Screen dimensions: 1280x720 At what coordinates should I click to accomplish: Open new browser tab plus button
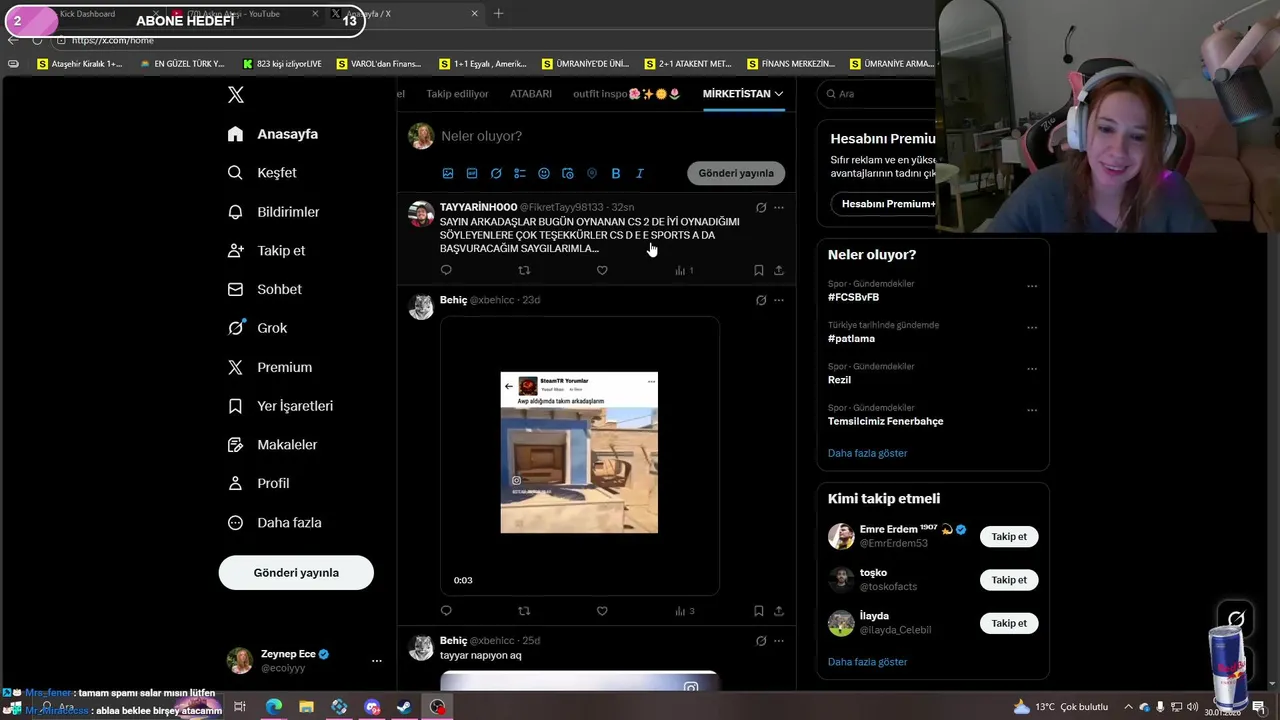pos(498,14)
